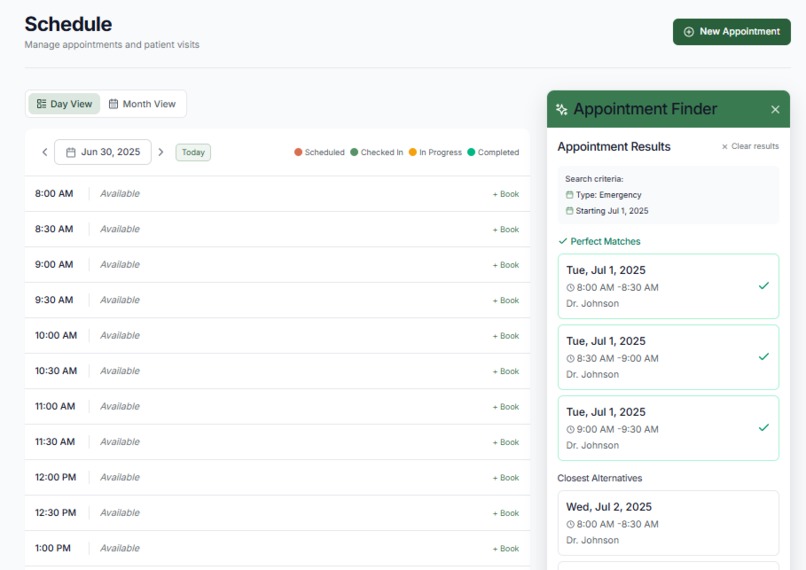The width and height of the screenshot is (806, 570).
Task: Click the 1:00 PM time label
Action: click(53, 548)
